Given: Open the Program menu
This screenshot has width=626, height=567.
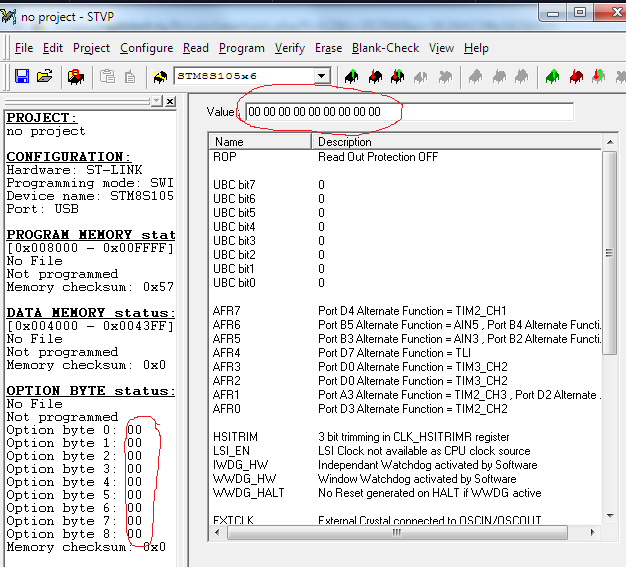Looking at the screenshot, I should tap(241, 48).
